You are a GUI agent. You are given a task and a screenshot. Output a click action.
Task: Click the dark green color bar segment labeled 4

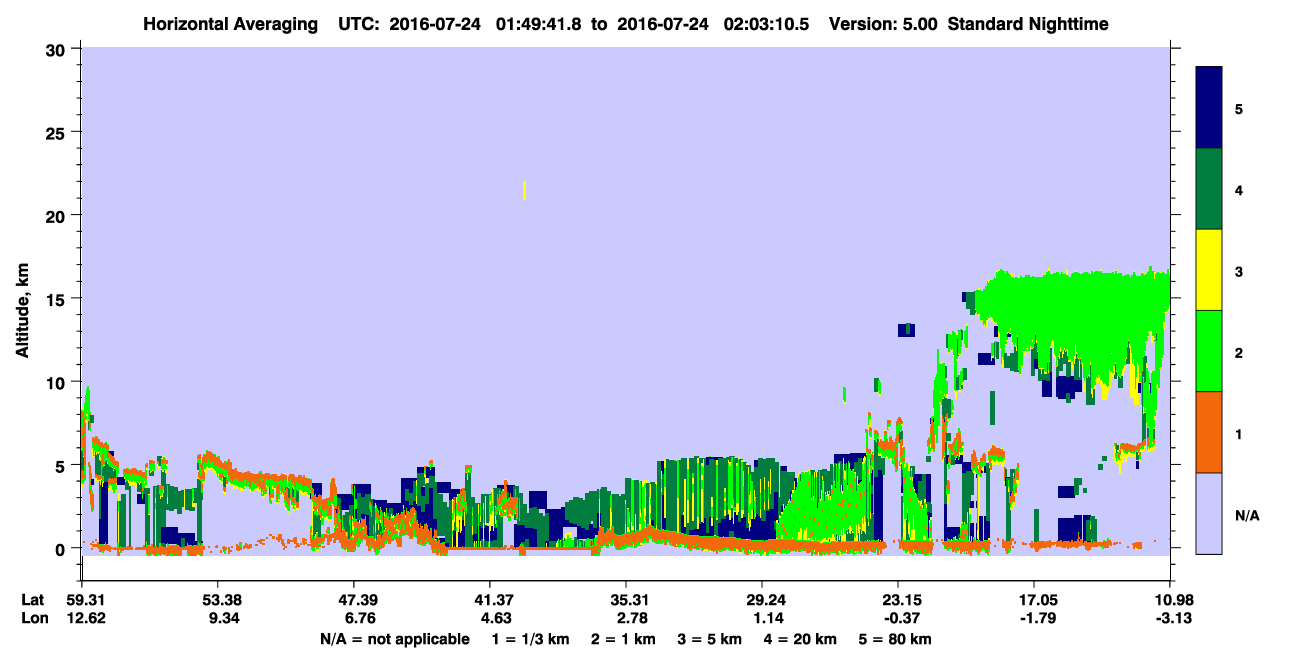[x=1209, y=189]
